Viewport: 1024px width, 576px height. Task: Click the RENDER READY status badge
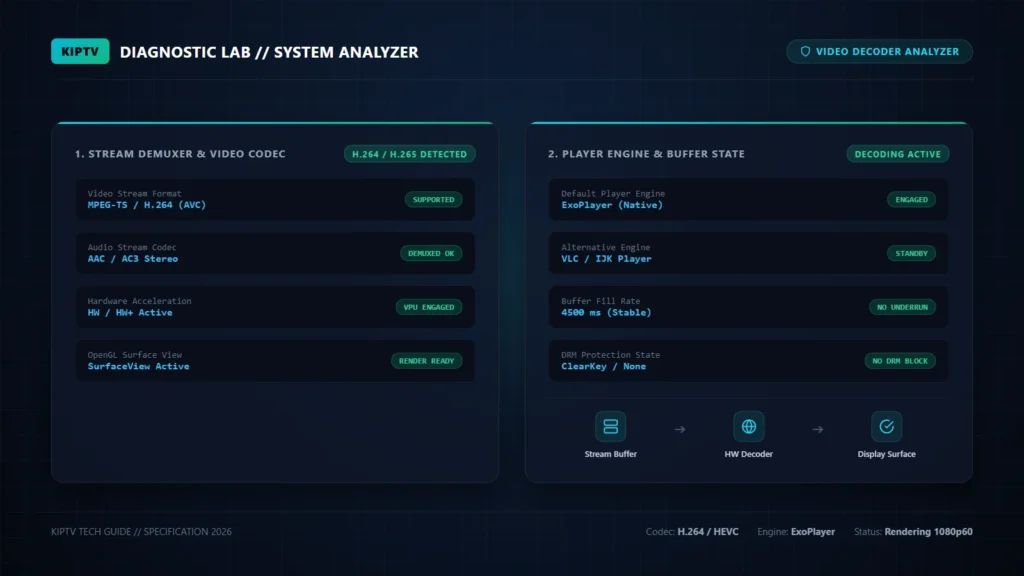(426, 360)
